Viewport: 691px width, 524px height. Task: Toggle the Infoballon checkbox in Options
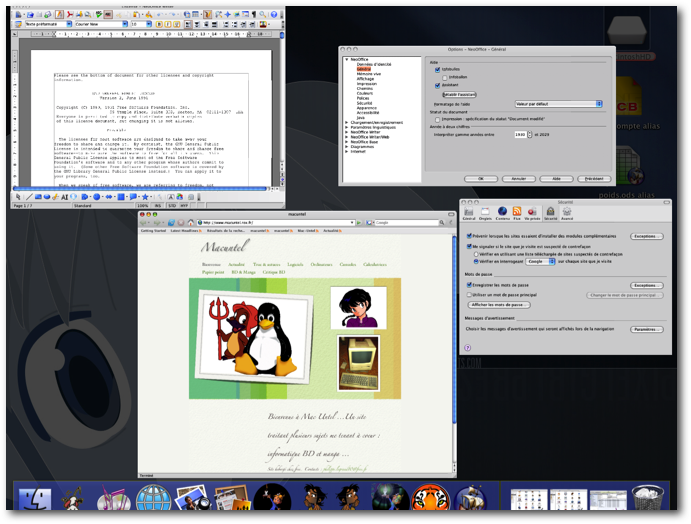tap(444, 78)
